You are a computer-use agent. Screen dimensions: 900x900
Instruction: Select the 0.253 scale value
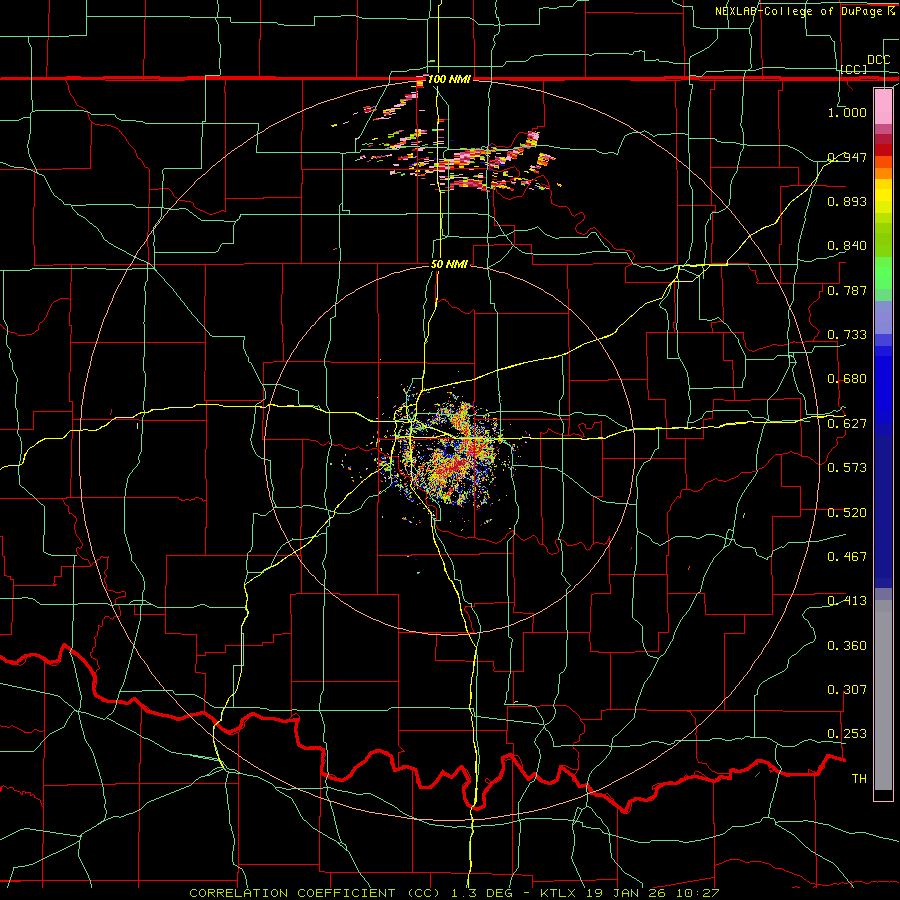[847, 734]
